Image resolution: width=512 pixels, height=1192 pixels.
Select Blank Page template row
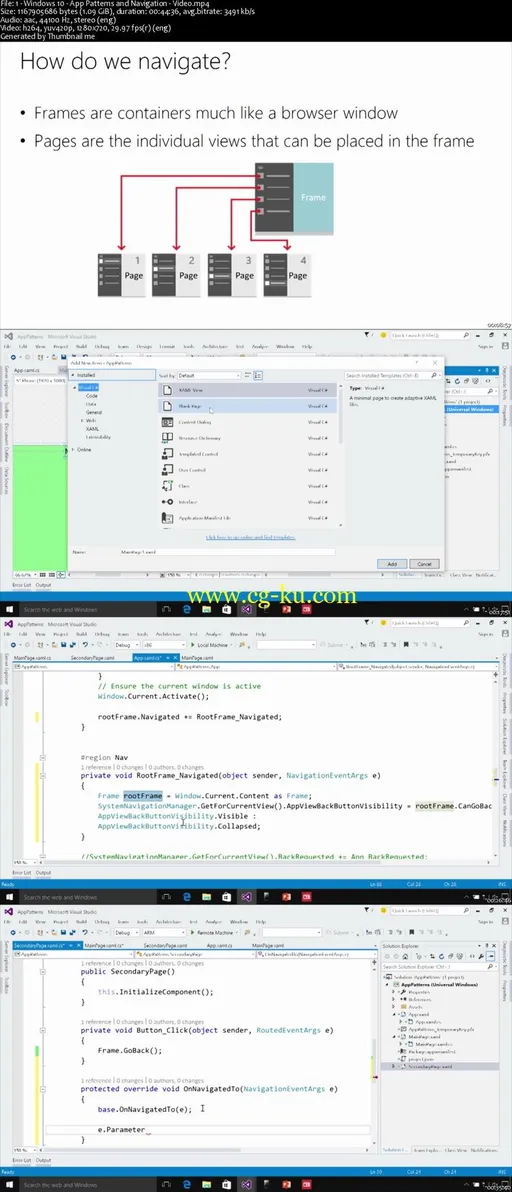pyautogui.click(x=247, y=406)
